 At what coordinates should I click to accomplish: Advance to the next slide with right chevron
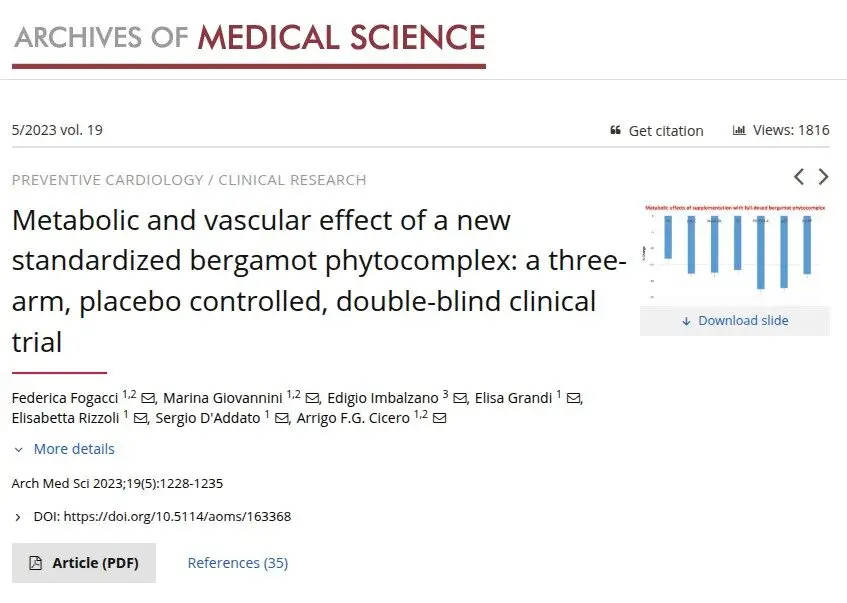click(x=823, y=177)
